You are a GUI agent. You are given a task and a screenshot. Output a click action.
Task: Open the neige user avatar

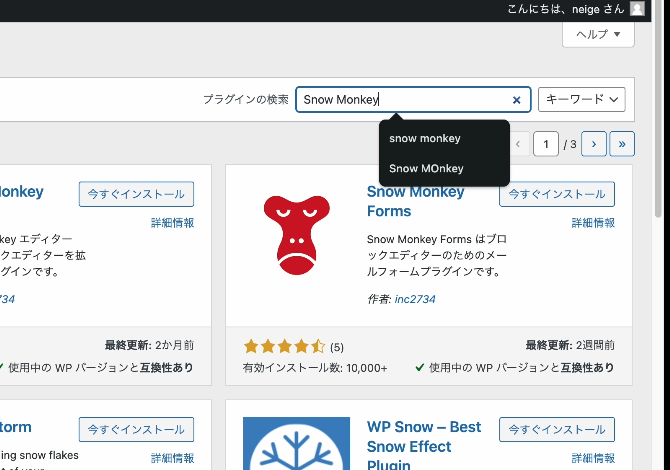click(637, 9)
